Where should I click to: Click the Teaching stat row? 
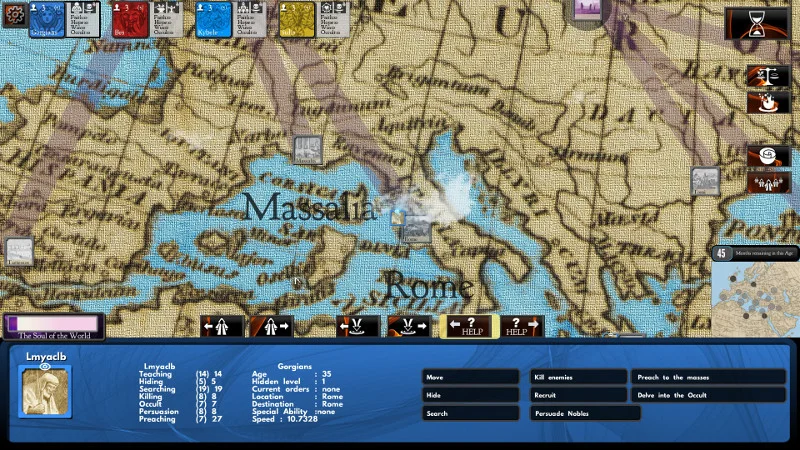tap(181, 374)
